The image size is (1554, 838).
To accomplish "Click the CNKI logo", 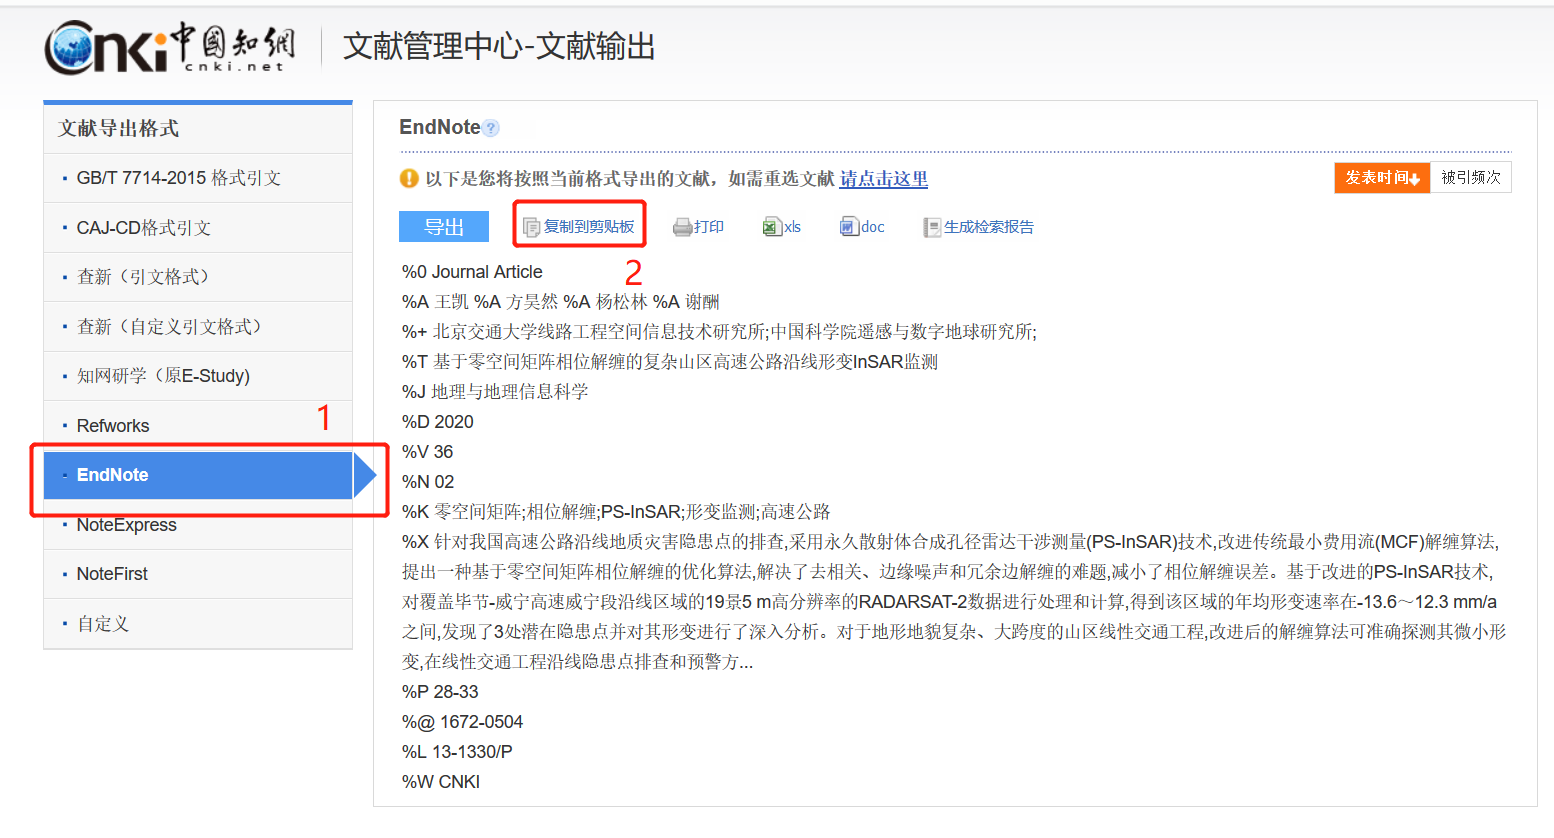I will pyautogui.click(x=170, y=47).
